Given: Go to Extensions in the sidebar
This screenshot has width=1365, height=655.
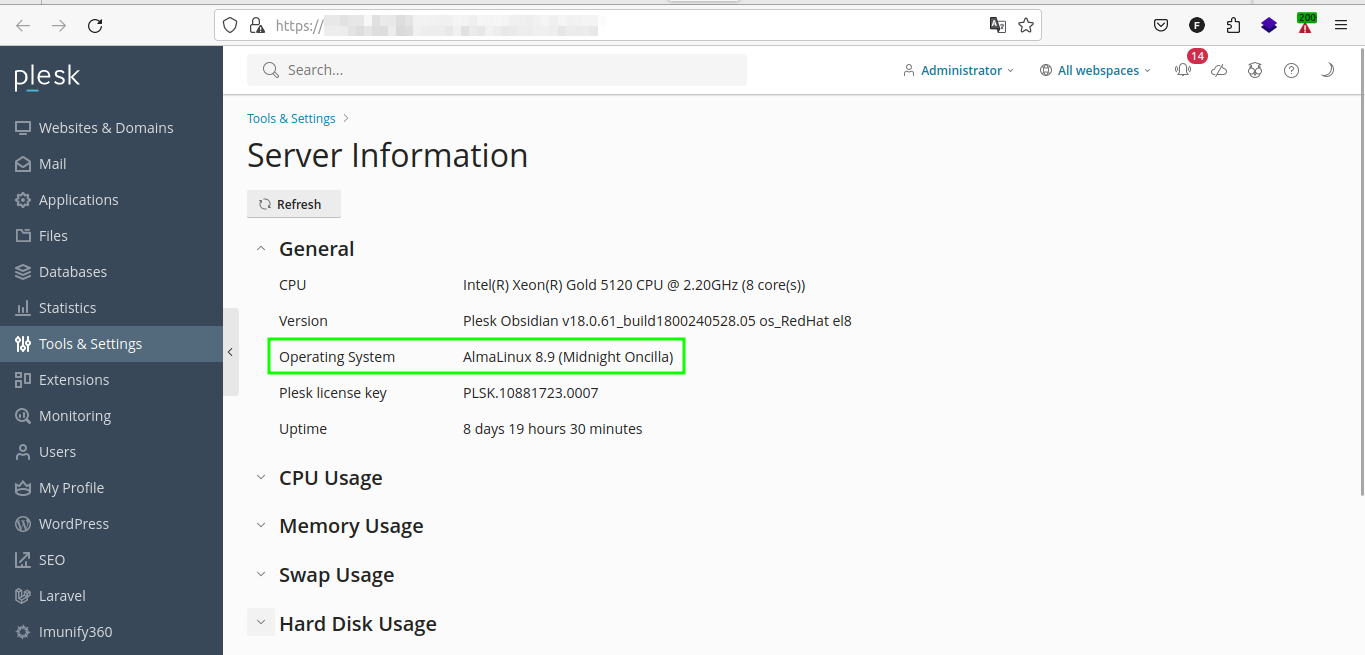Looking at the screenshot, I should click(x=74, y=380).
